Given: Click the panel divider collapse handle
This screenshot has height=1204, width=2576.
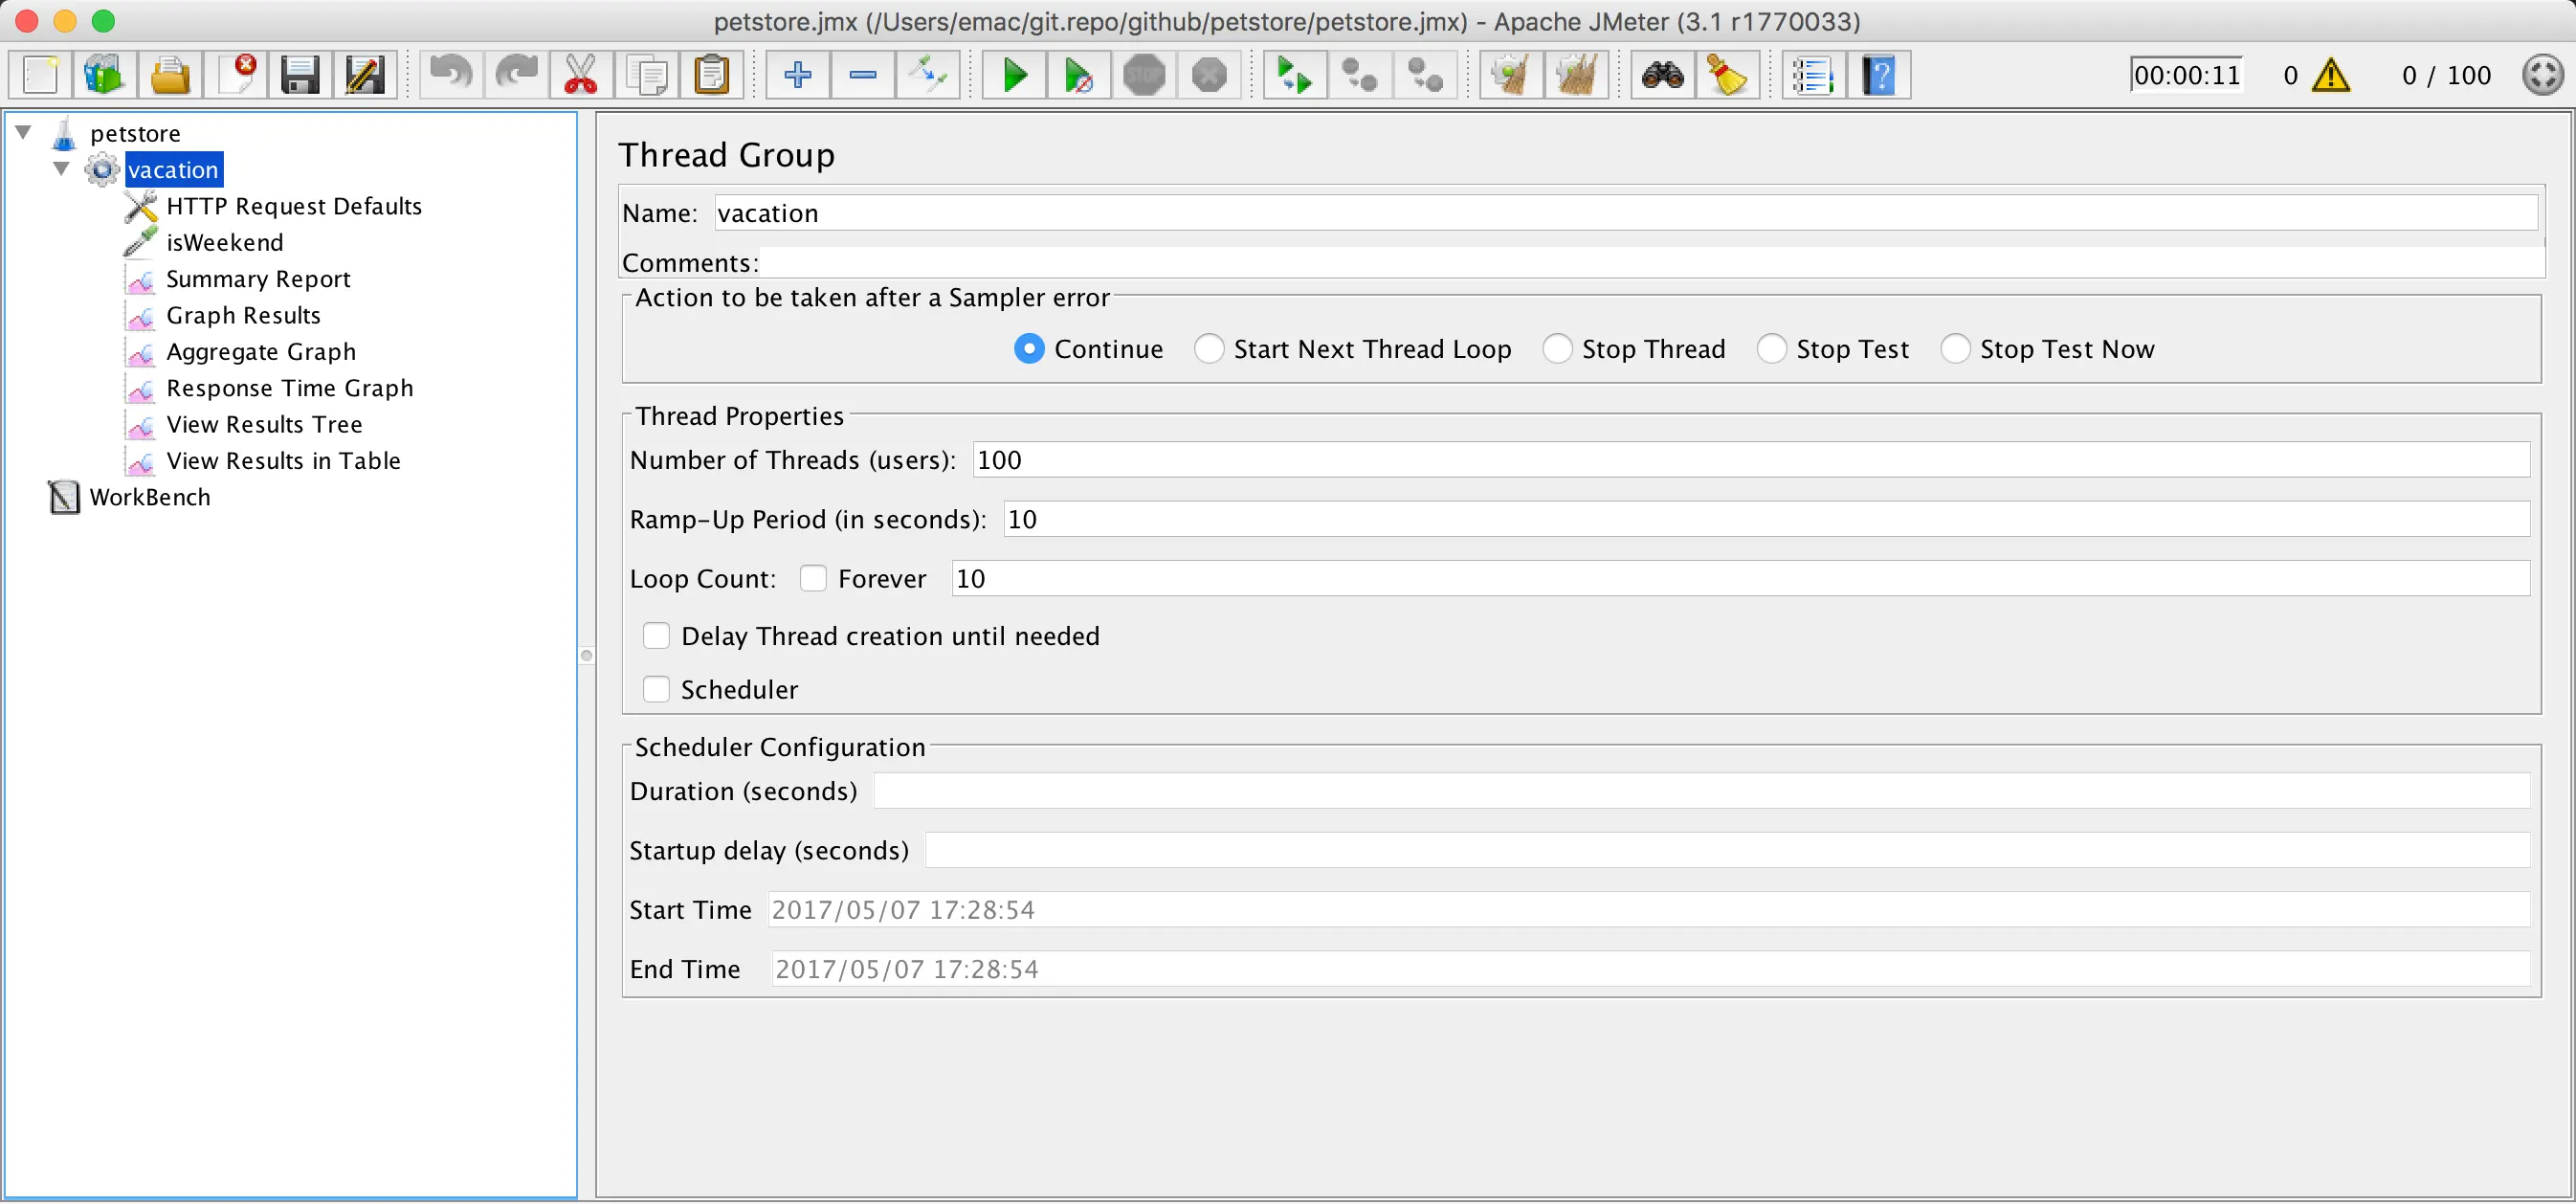Looking at the screenshot, I should point(587,656).
